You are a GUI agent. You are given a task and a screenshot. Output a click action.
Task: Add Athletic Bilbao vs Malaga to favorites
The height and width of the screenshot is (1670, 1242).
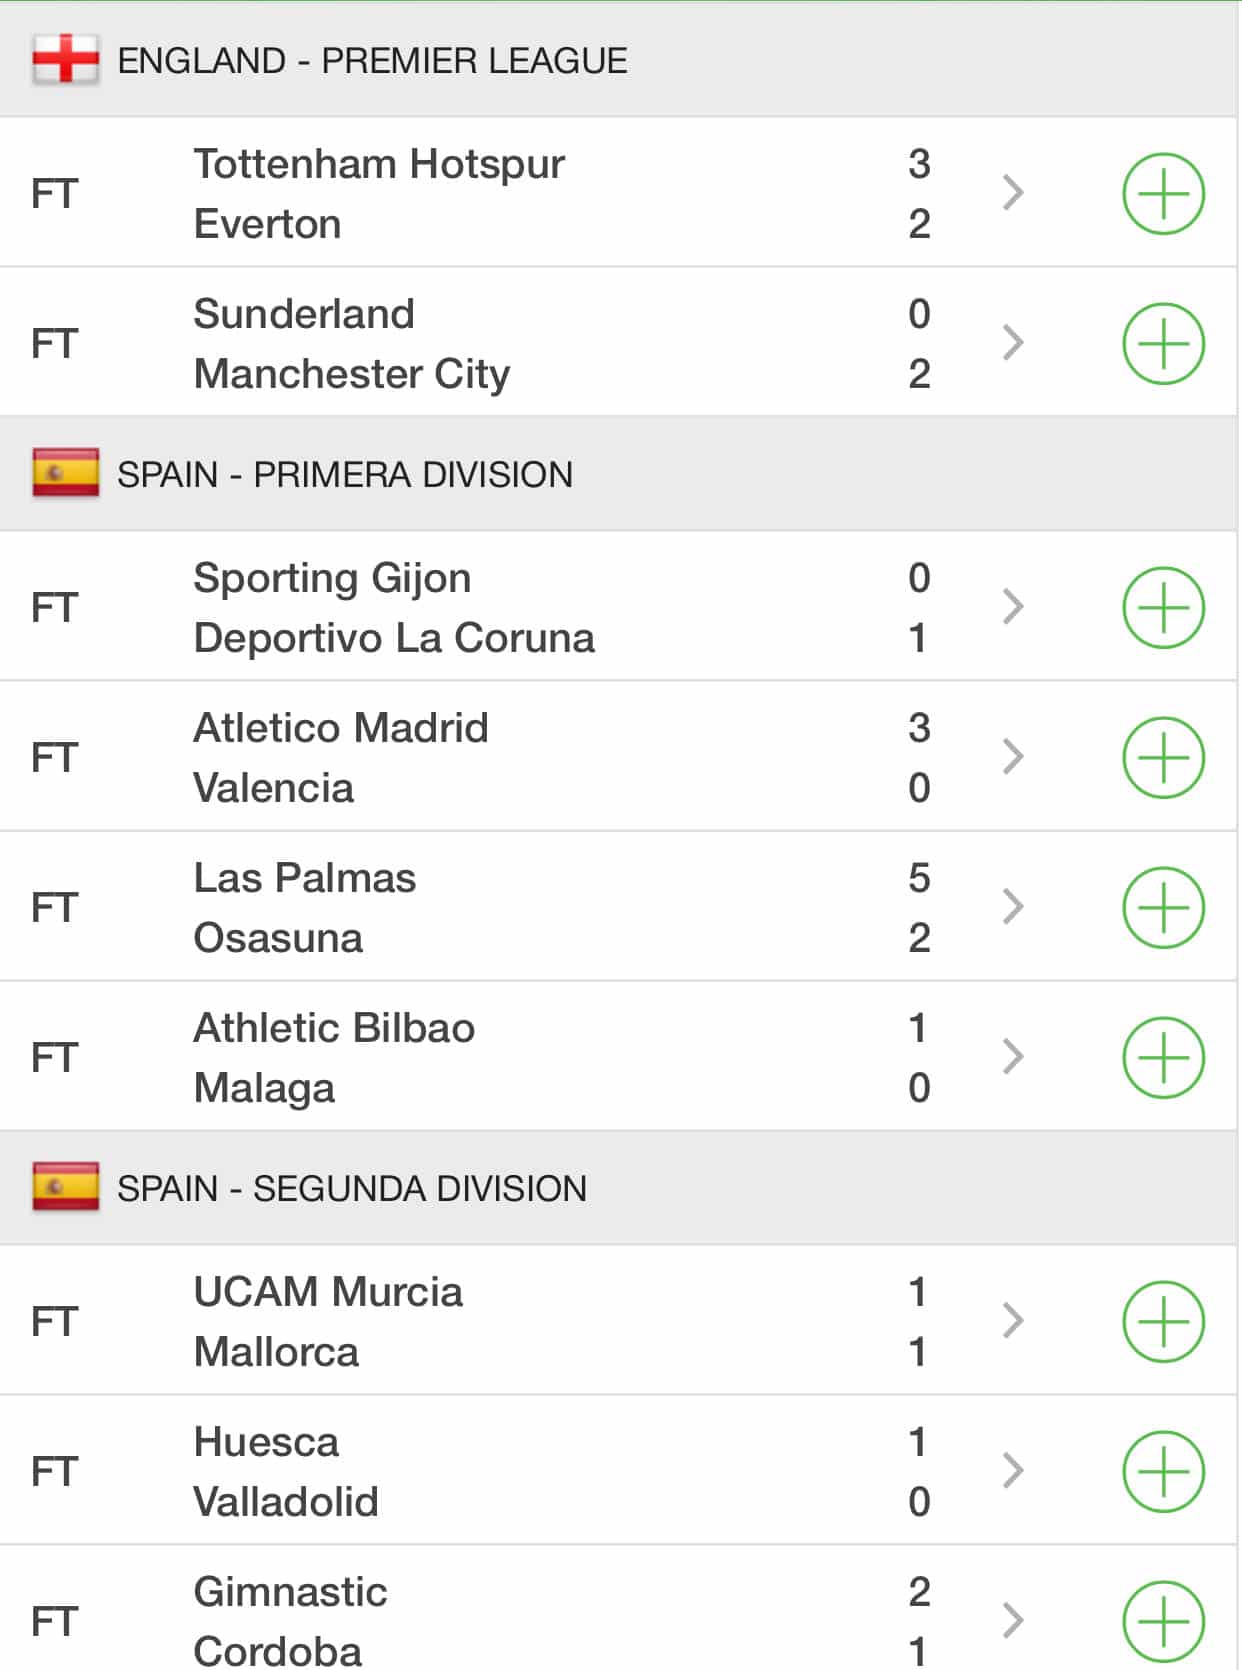coord(1163,1058)
